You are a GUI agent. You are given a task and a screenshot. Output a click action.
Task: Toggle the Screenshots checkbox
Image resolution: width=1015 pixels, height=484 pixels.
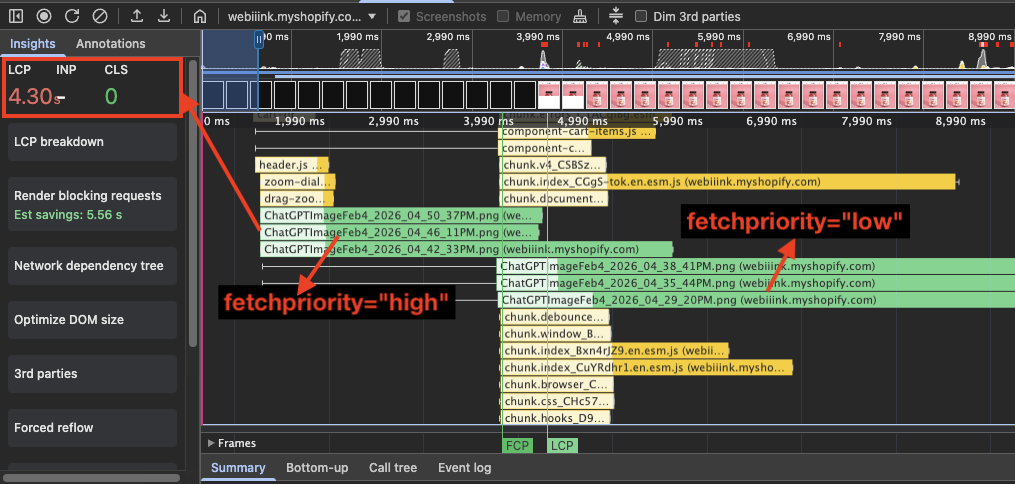pyautogui.click(x=404, y=17)
